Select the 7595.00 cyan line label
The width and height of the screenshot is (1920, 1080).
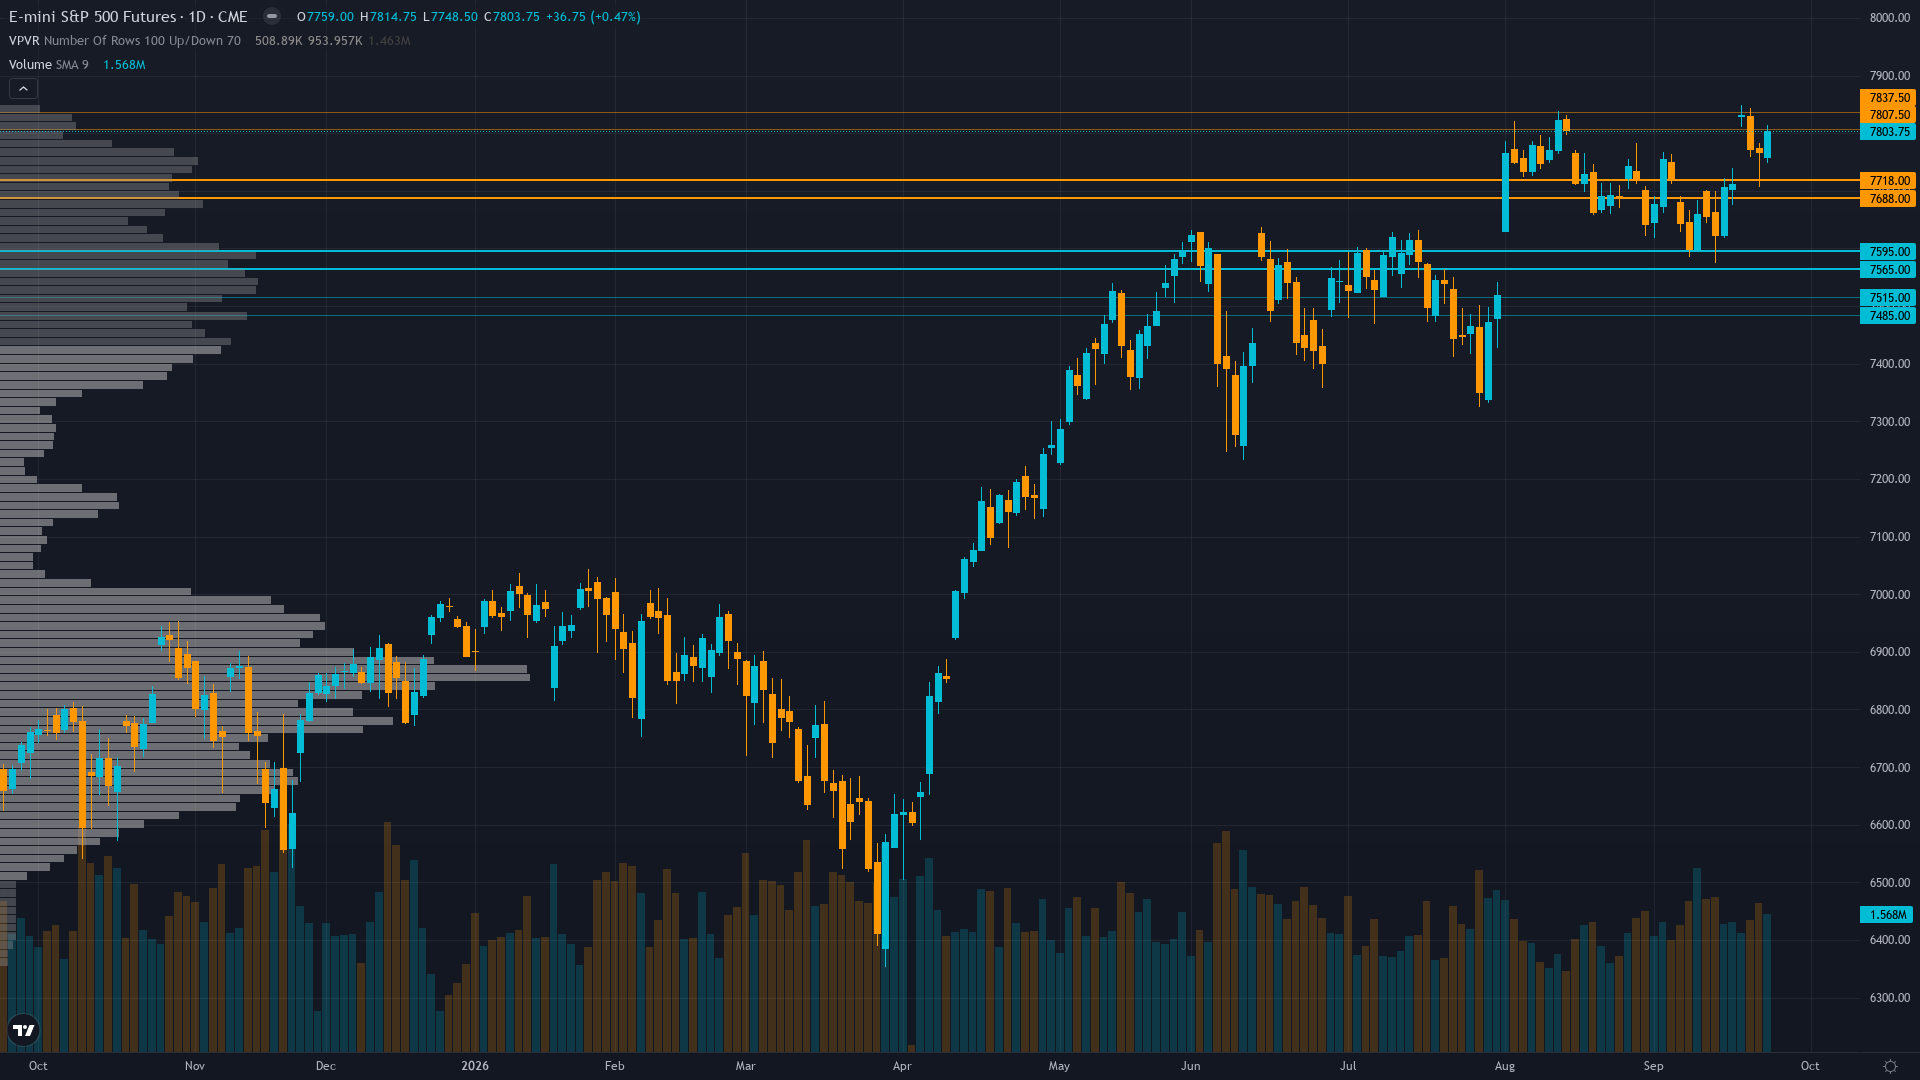point(1888,252)
